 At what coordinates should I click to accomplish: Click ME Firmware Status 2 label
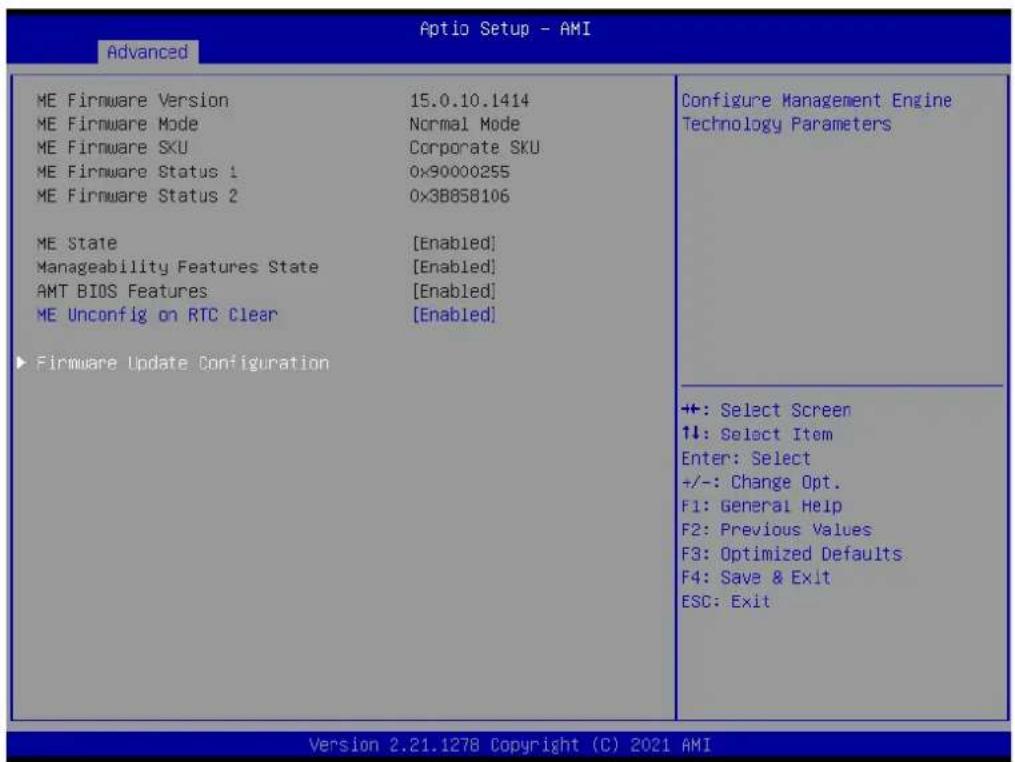tap(137, 196)
